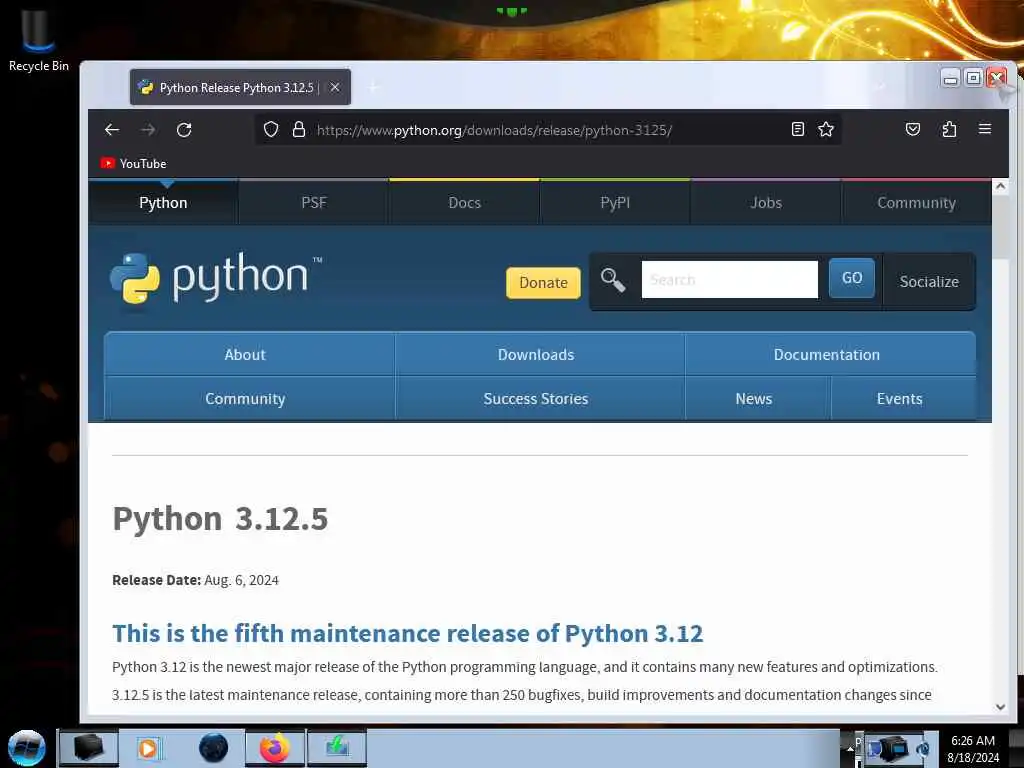
Task: Select the Python Release browser tab
Action: (x=240, y=87)
